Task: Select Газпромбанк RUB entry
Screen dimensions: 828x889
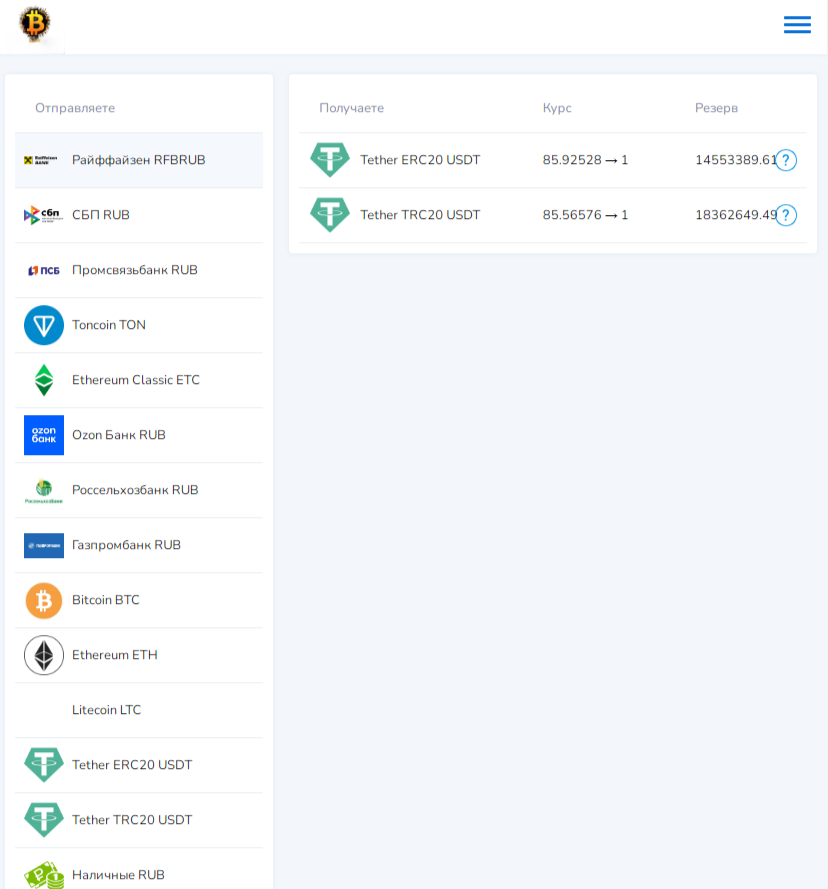Action: click(139, 545)
